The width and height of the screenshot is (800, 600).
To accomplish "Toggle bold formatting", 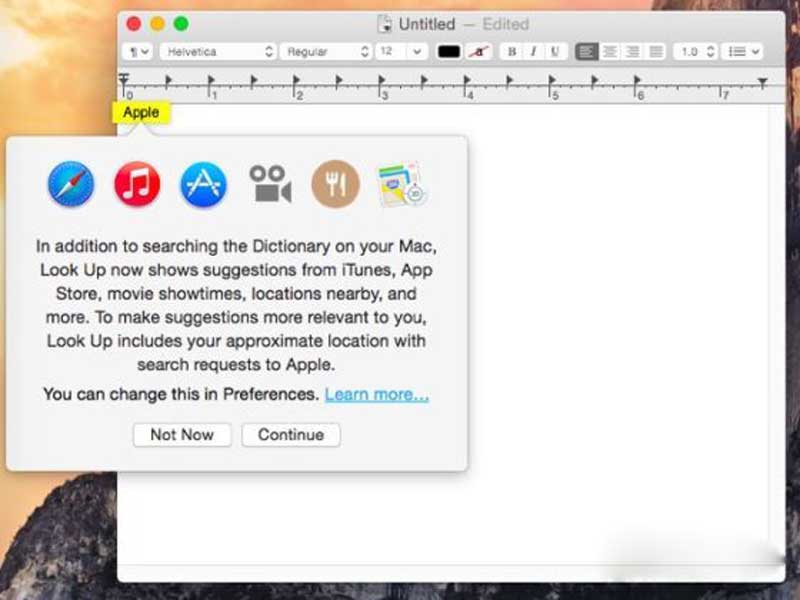I will pyautogui.click(x=512, y=52).
